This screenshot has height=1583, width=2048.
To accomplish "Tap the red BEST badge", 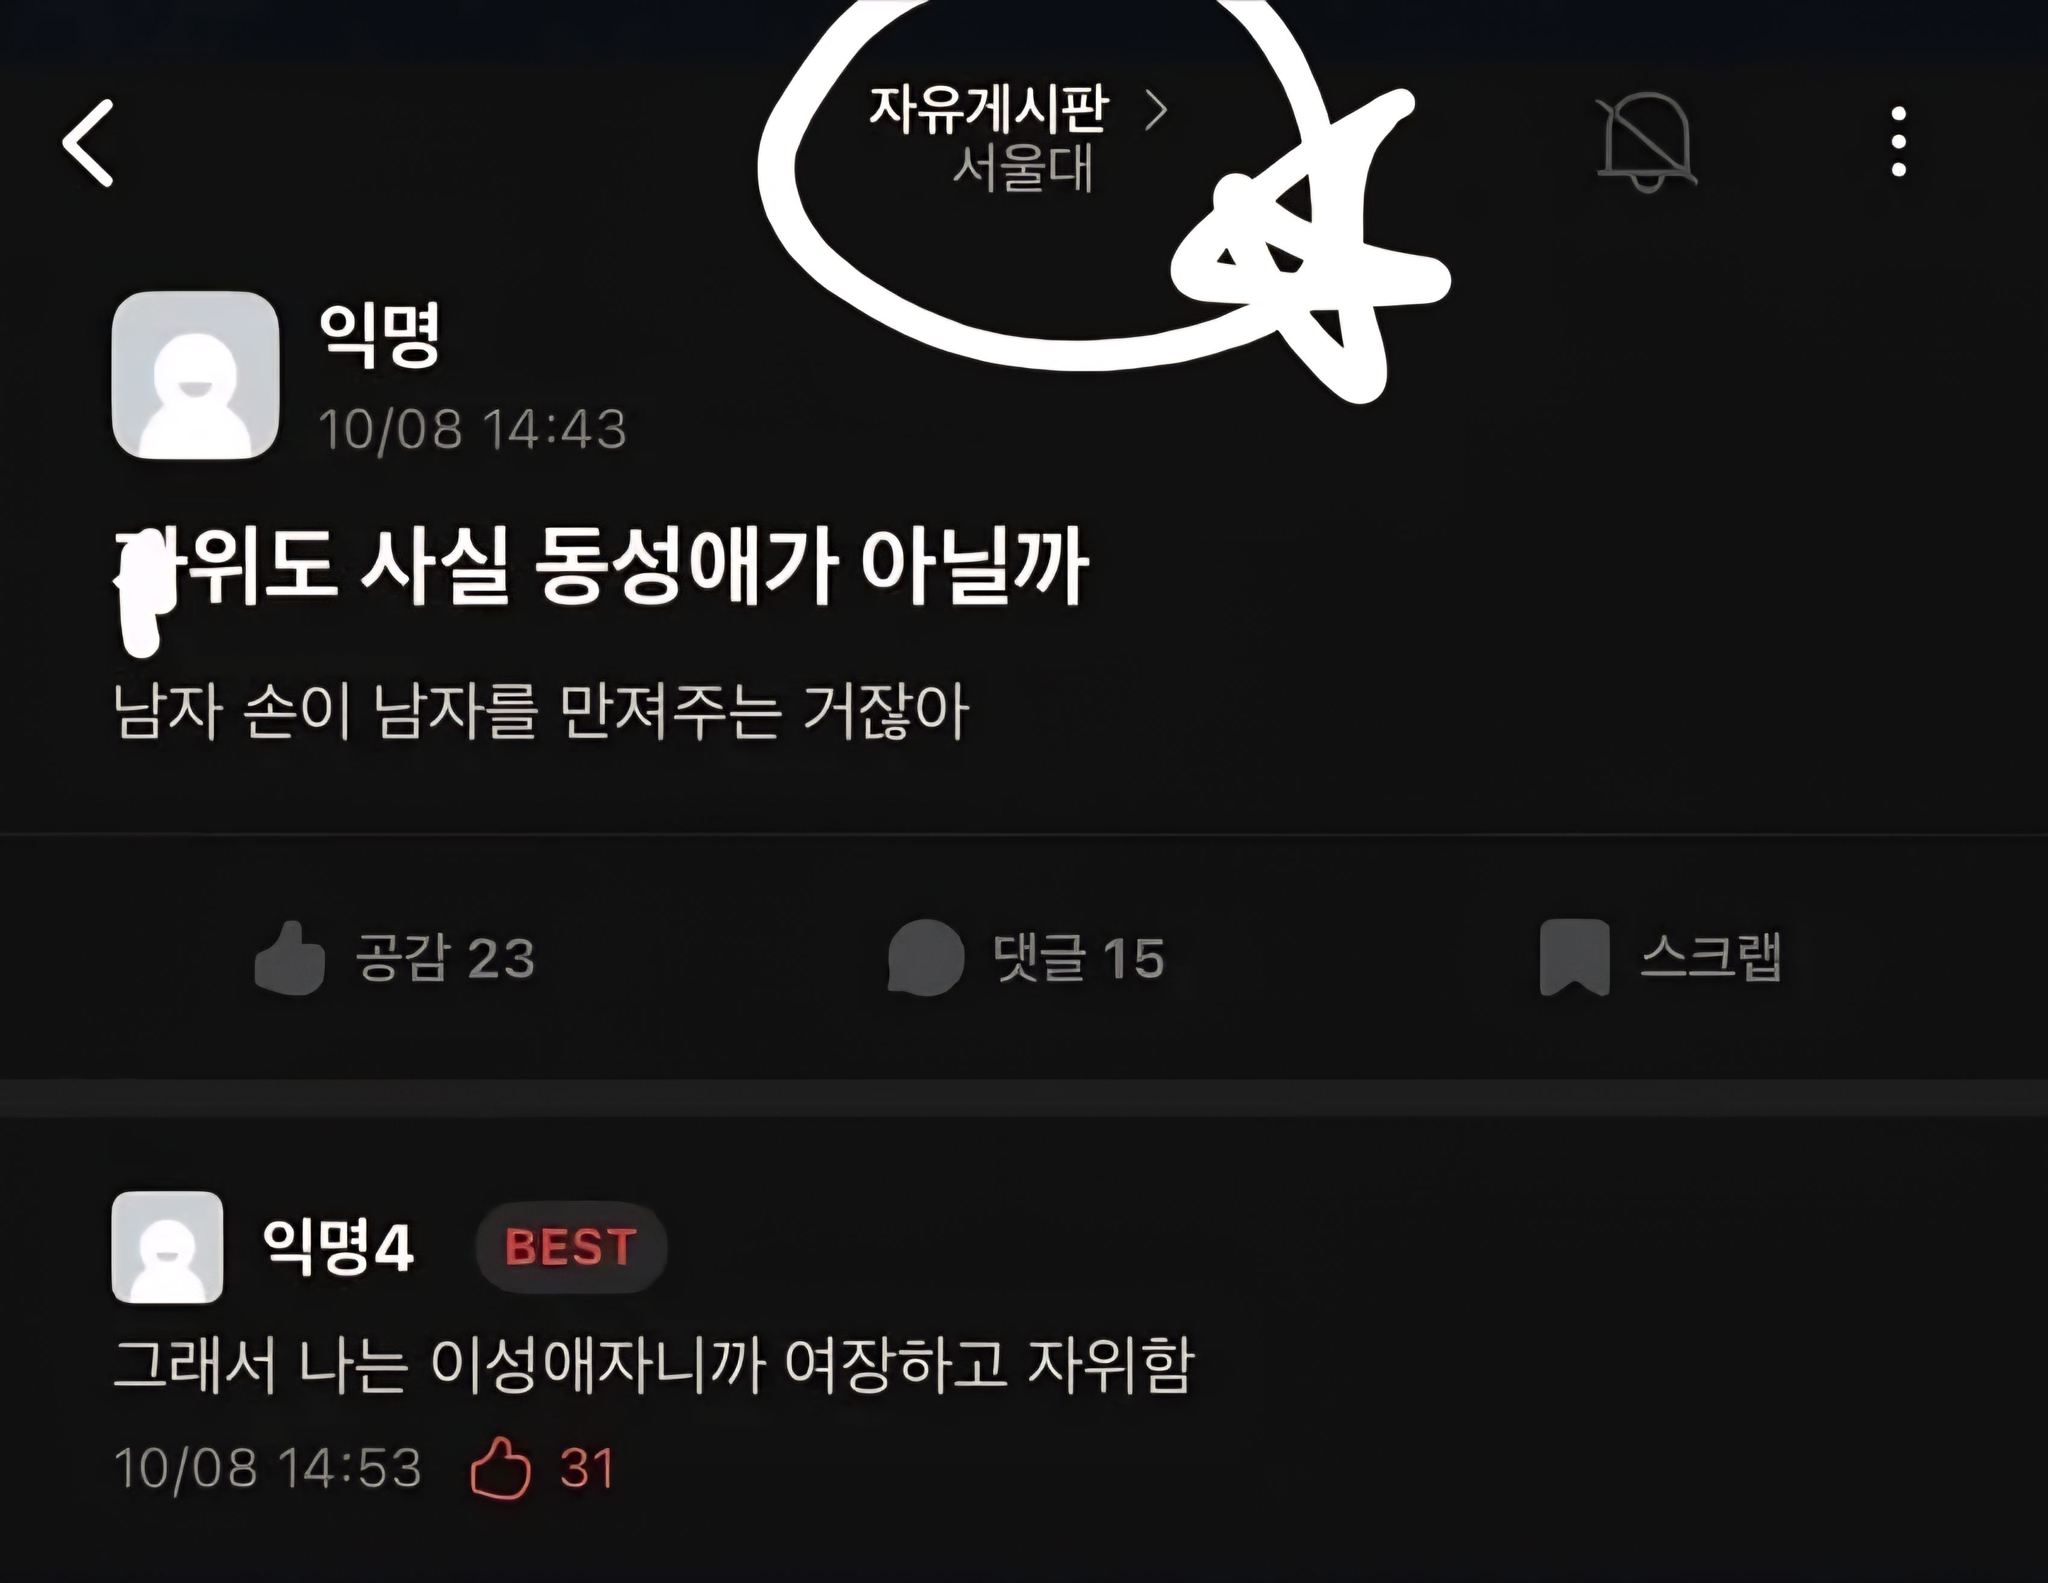I will click(571, 1247).
